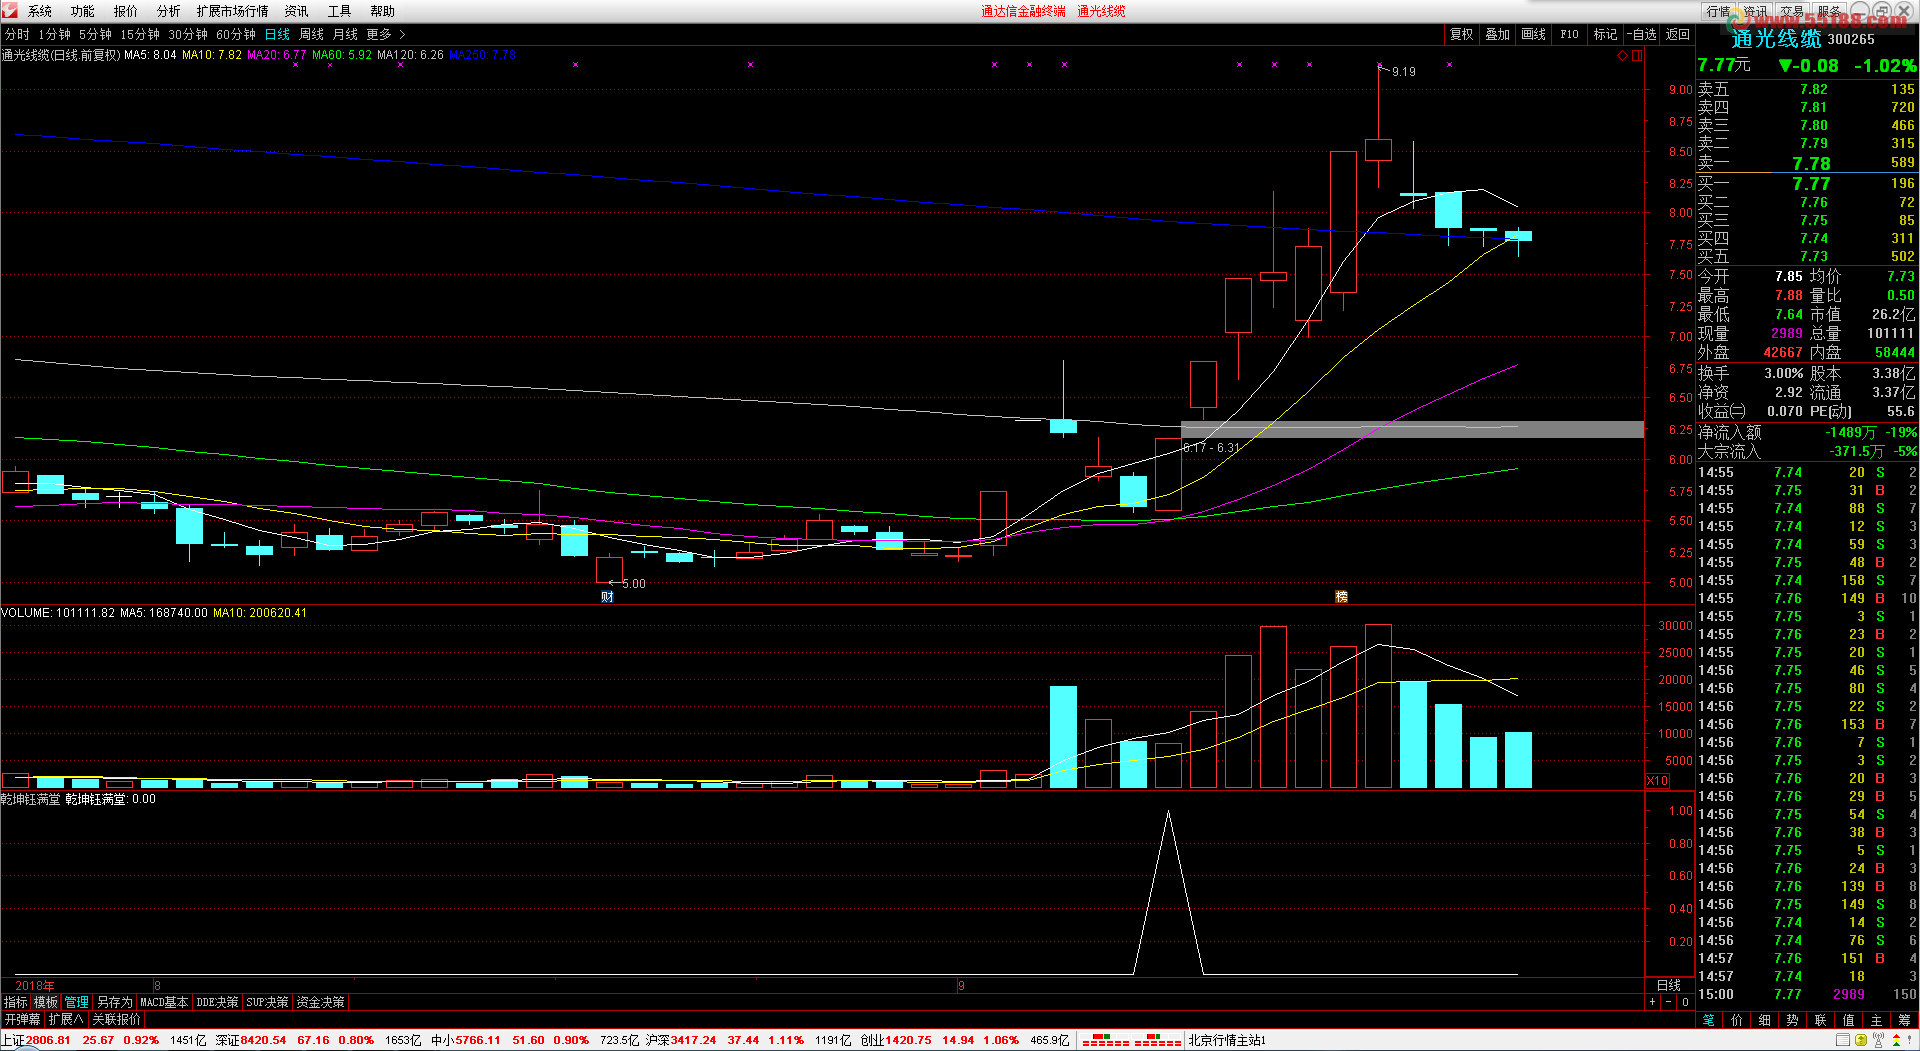Reset chart zoom with 0 button

click(1685, 1002)
